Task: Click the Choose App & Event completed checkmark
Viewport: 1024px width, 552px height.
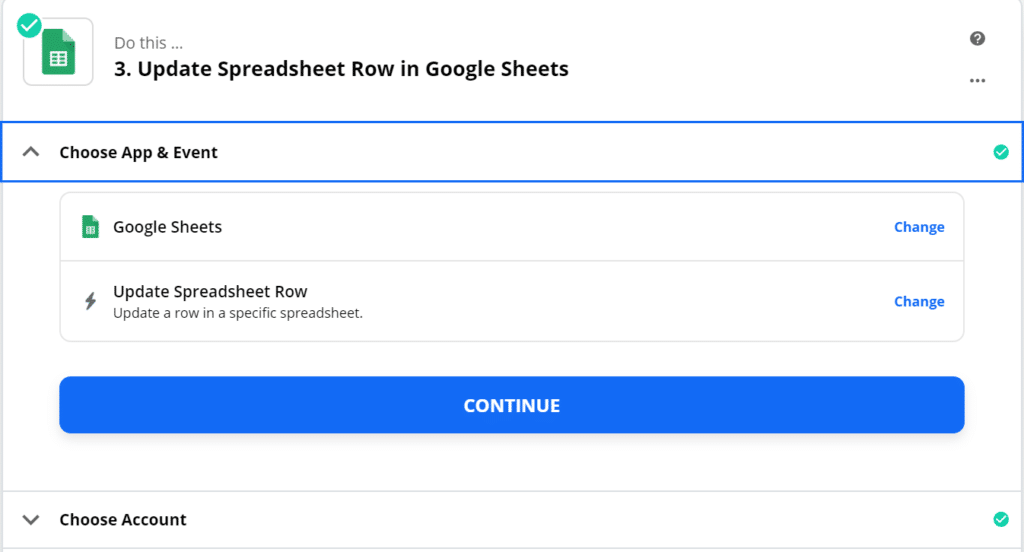Action: (x=1001, y=152)
